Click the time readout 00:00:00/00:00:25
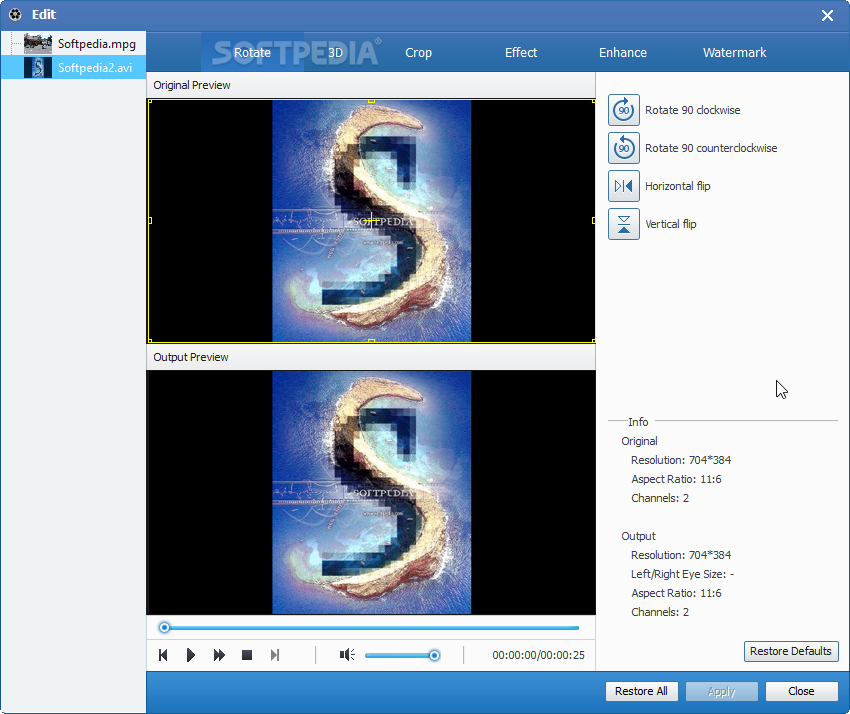The width and height of the screenshot is (850, 714). pyautogui.click(x=538, y=655)
